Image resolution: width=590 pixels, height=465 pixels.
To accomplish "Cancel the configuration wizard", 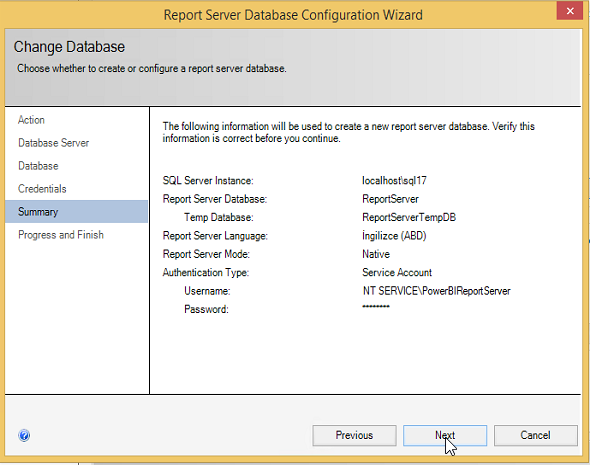I will (535, 435).
